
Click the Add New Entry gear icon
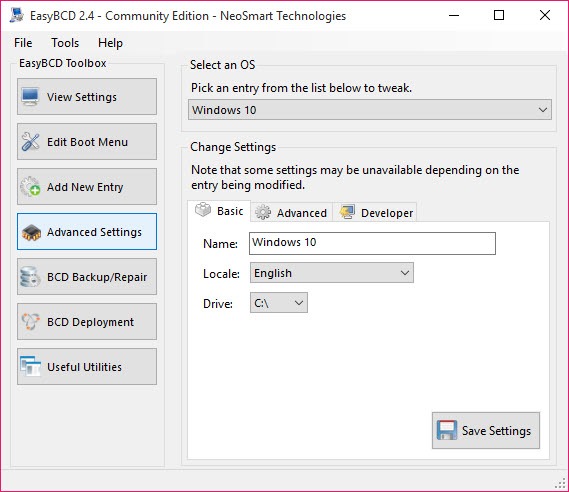point(30,186)
